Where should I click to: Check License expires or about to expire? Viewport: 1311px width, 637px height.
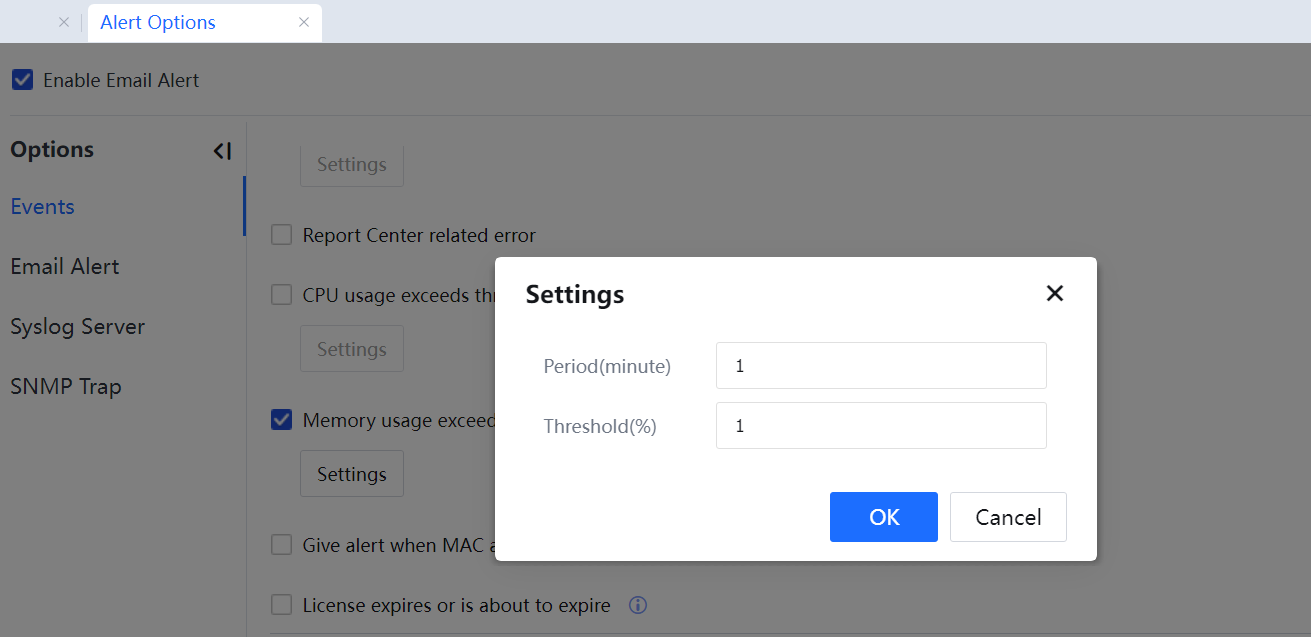pos(282,605)
